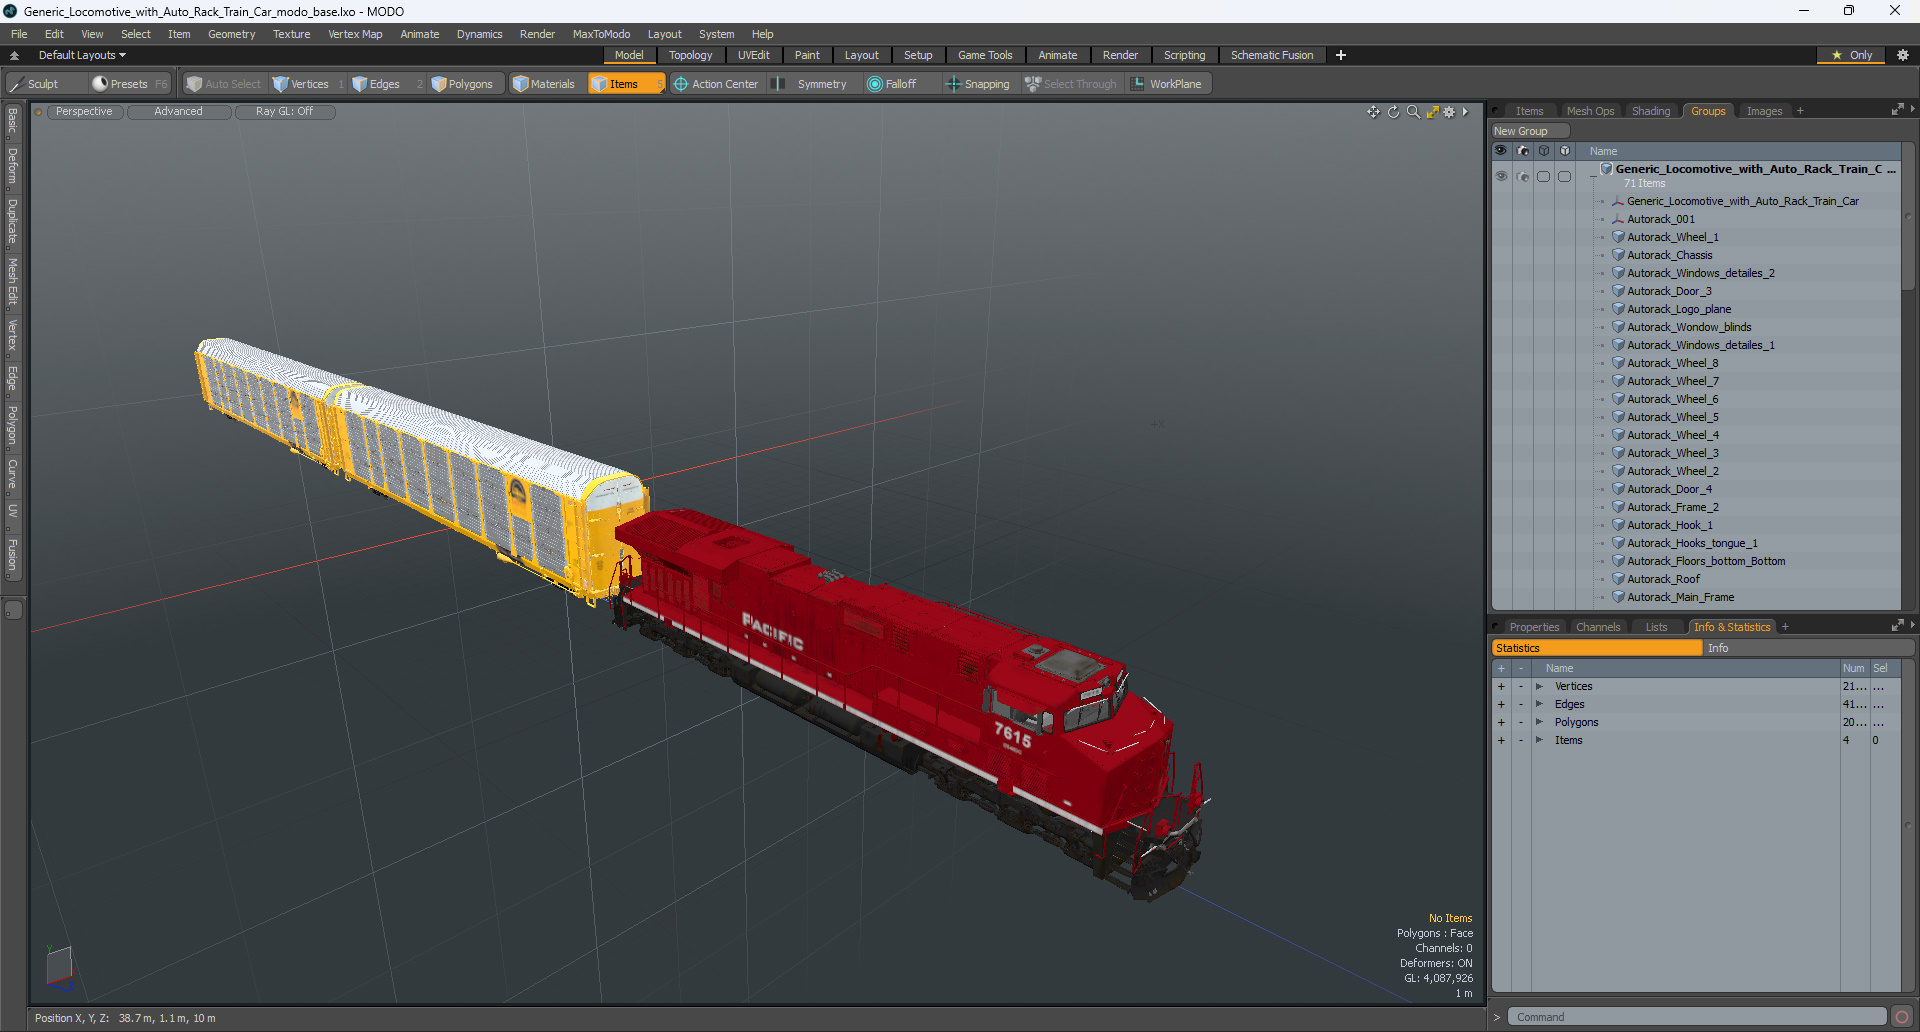Viewport: 1920px width, 1032px height.
Task: Toggle the Only star button
Action: [x=1852, y=55]
